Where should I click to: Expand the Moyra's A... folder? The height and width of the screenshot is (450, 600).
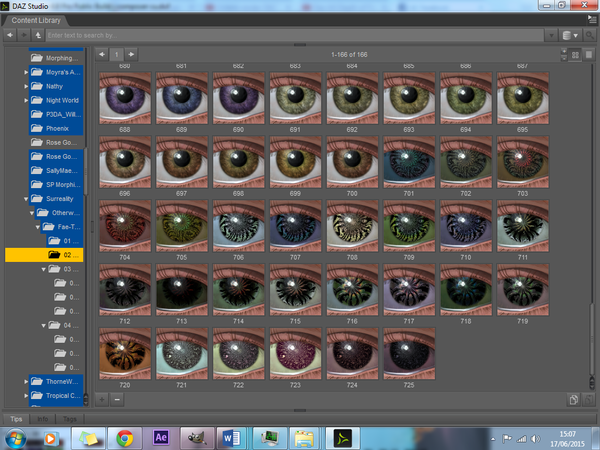point(26,72)
